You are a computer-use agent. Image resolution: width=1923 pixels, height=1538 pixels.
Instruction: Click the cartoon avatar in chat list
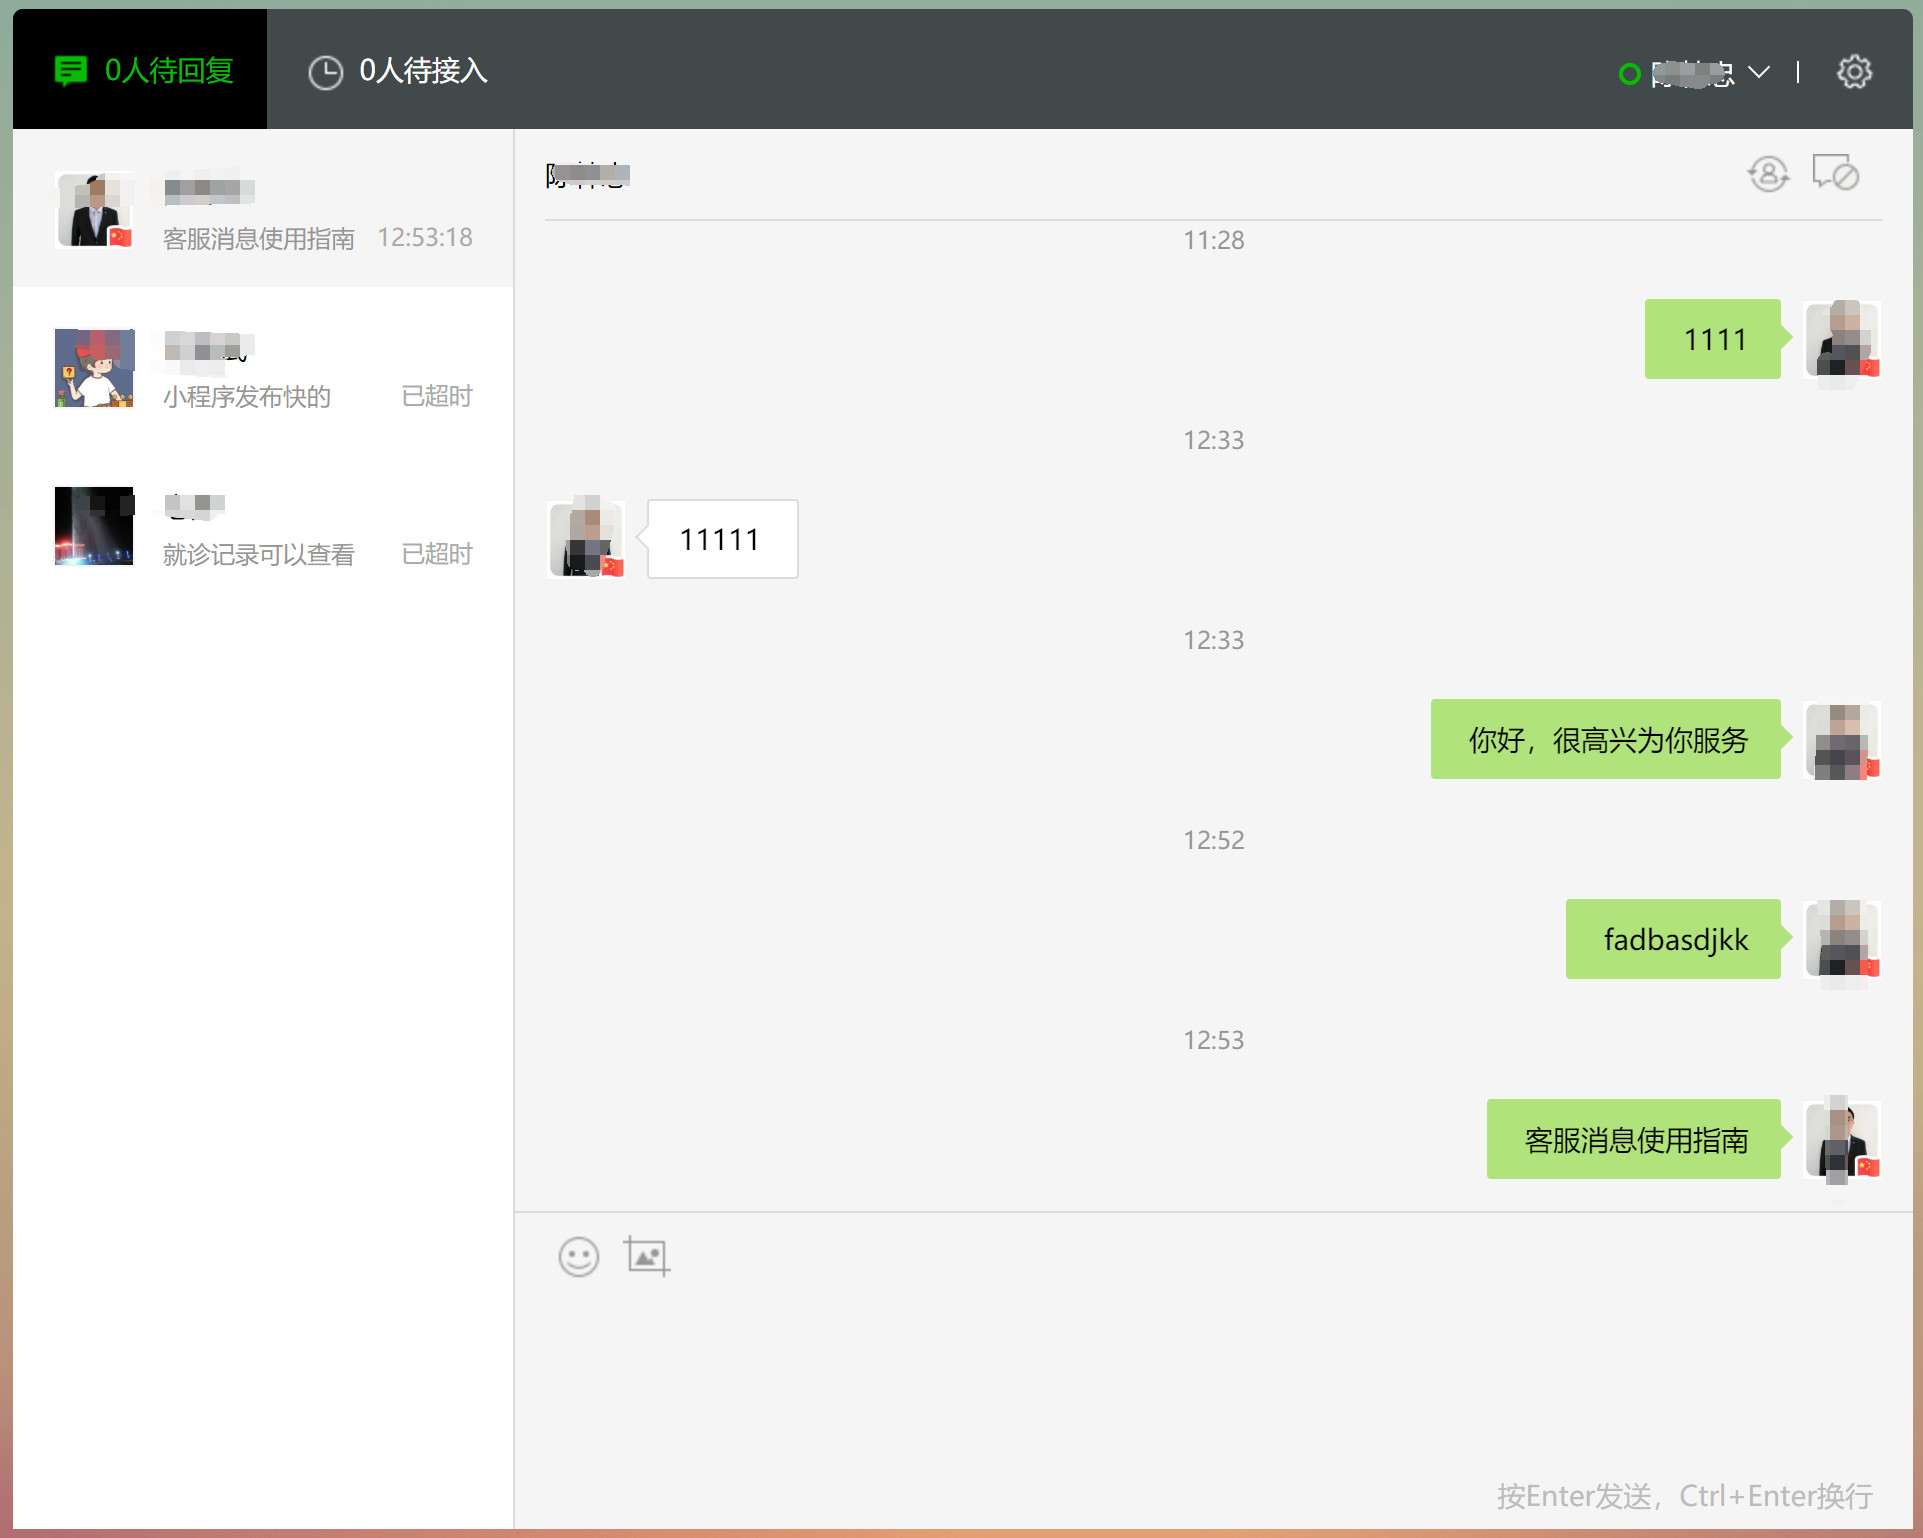pos(94,369)
